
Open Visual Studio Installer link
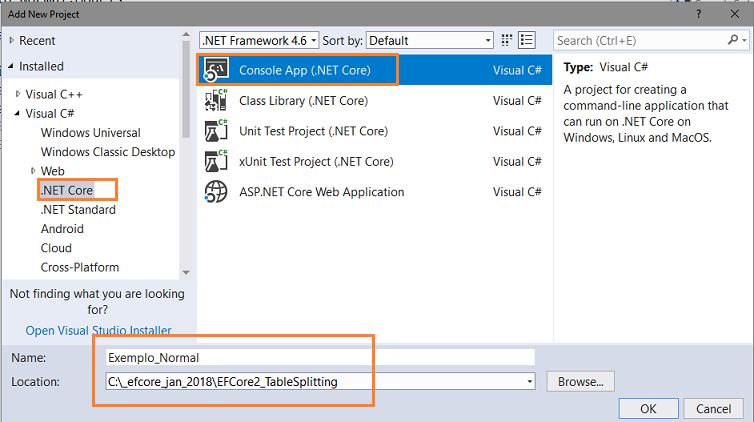[98, 330]
